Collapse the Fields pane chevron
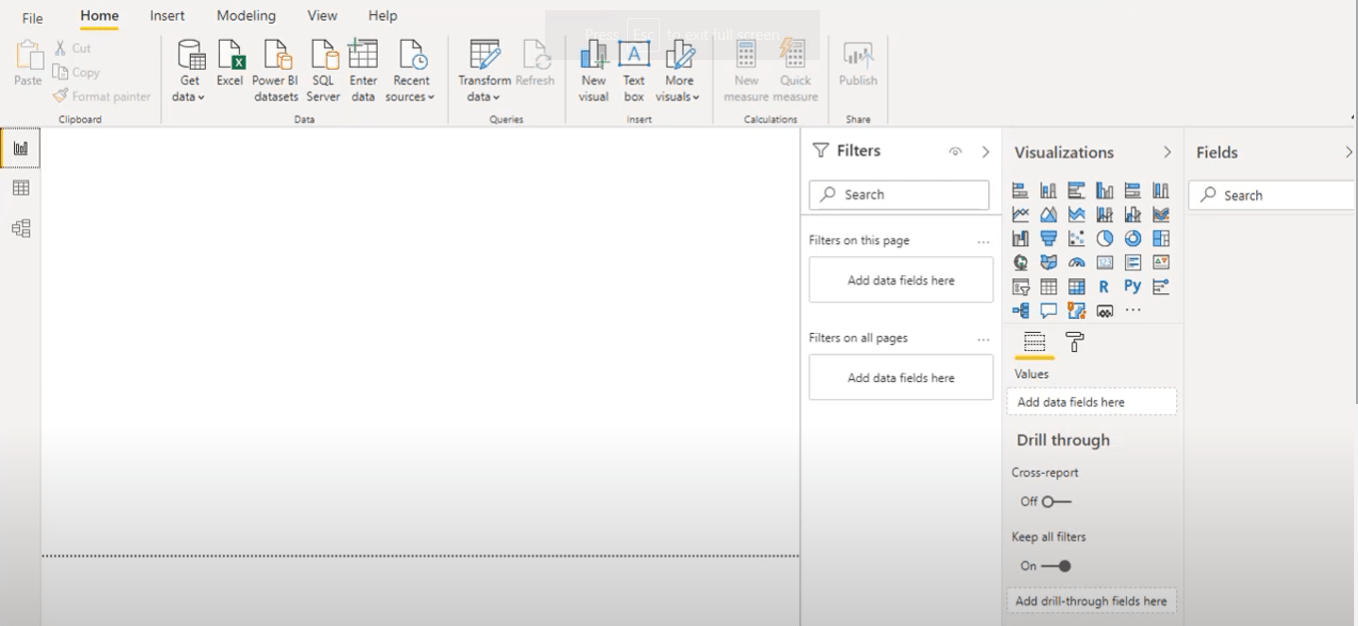The width and height of the screenshot is (1358, 626). 1348,152
